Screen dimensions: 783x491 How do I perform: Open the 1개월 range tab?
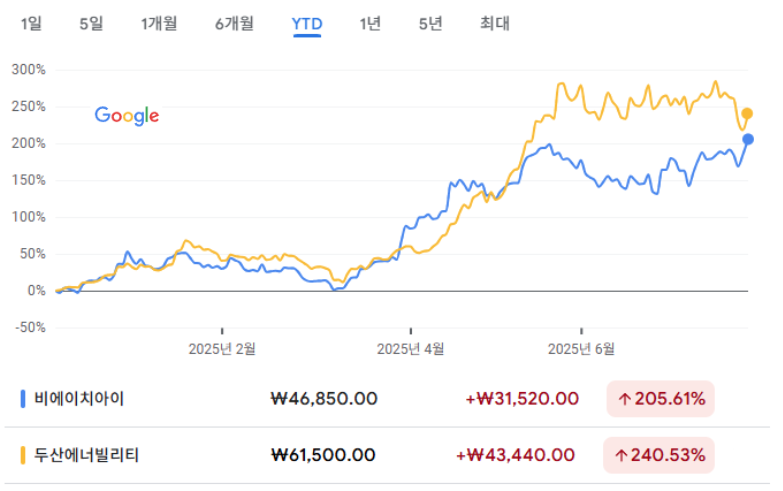click(159, 23)
